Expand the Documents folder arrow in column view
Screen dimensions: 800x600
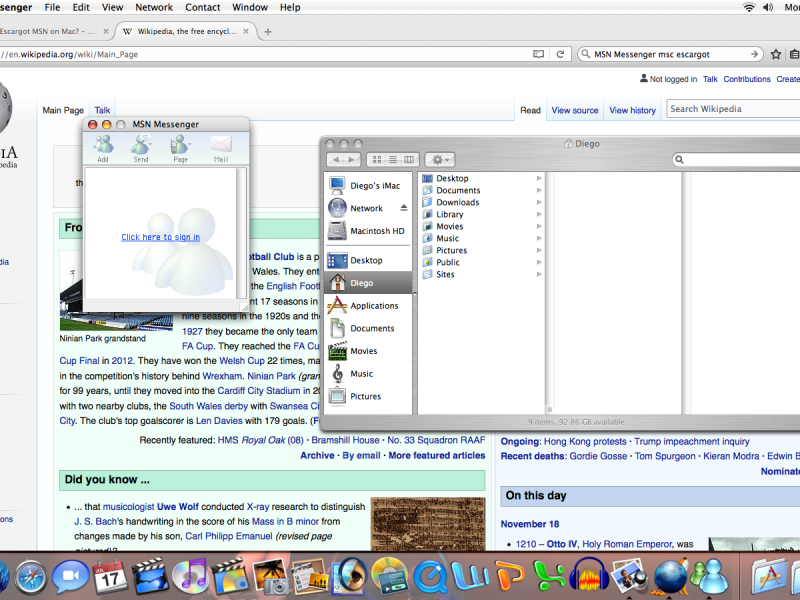click(539, 190)
